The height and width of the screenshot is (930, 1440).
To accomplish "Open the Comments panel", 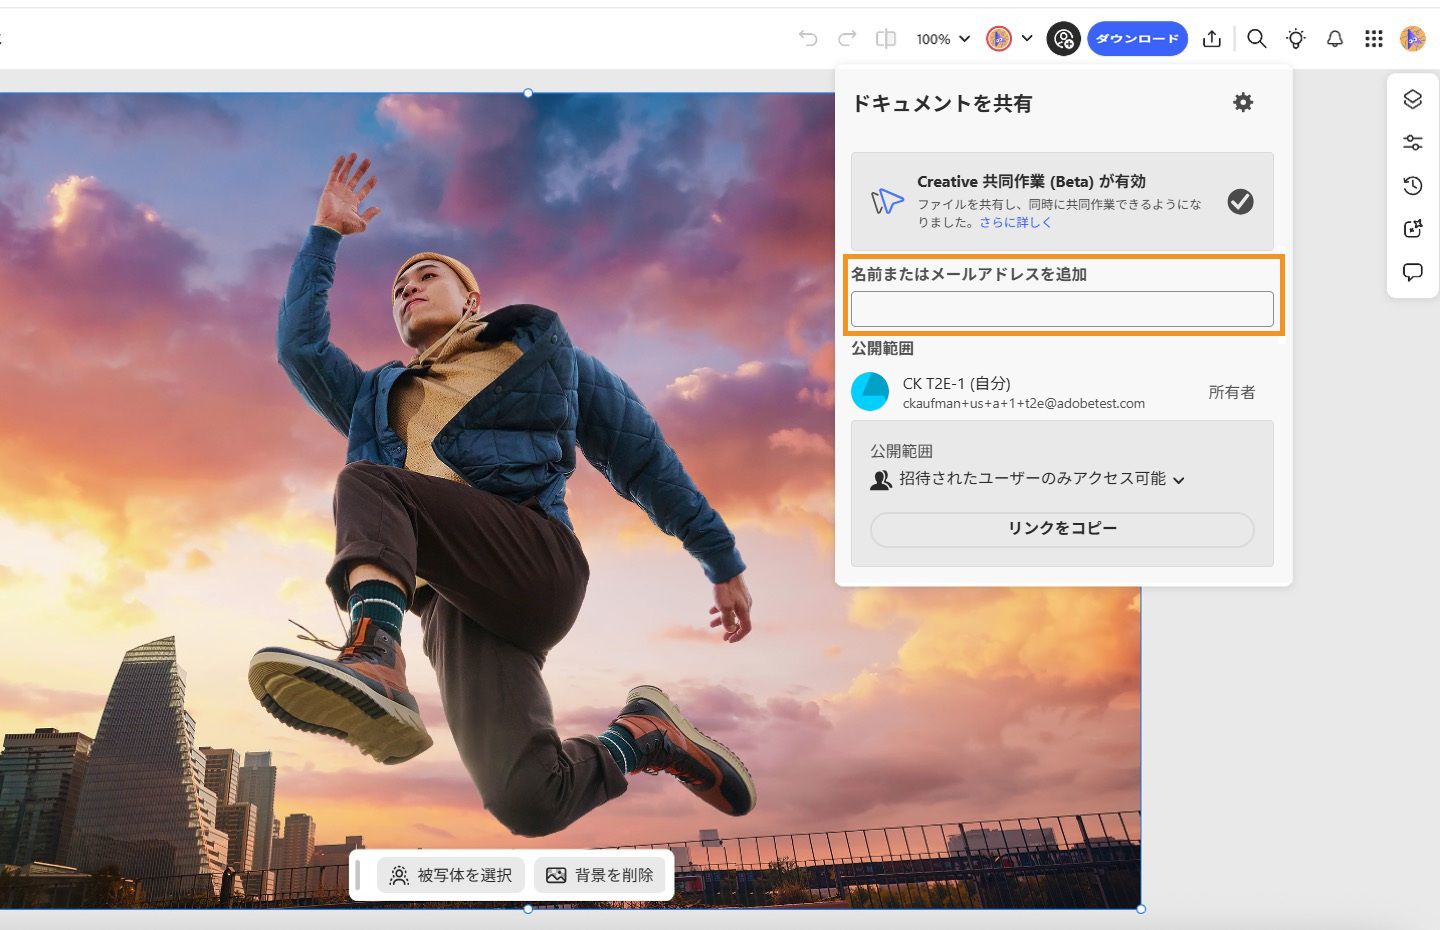I will pyautogui.click(x=1412, y=271).
